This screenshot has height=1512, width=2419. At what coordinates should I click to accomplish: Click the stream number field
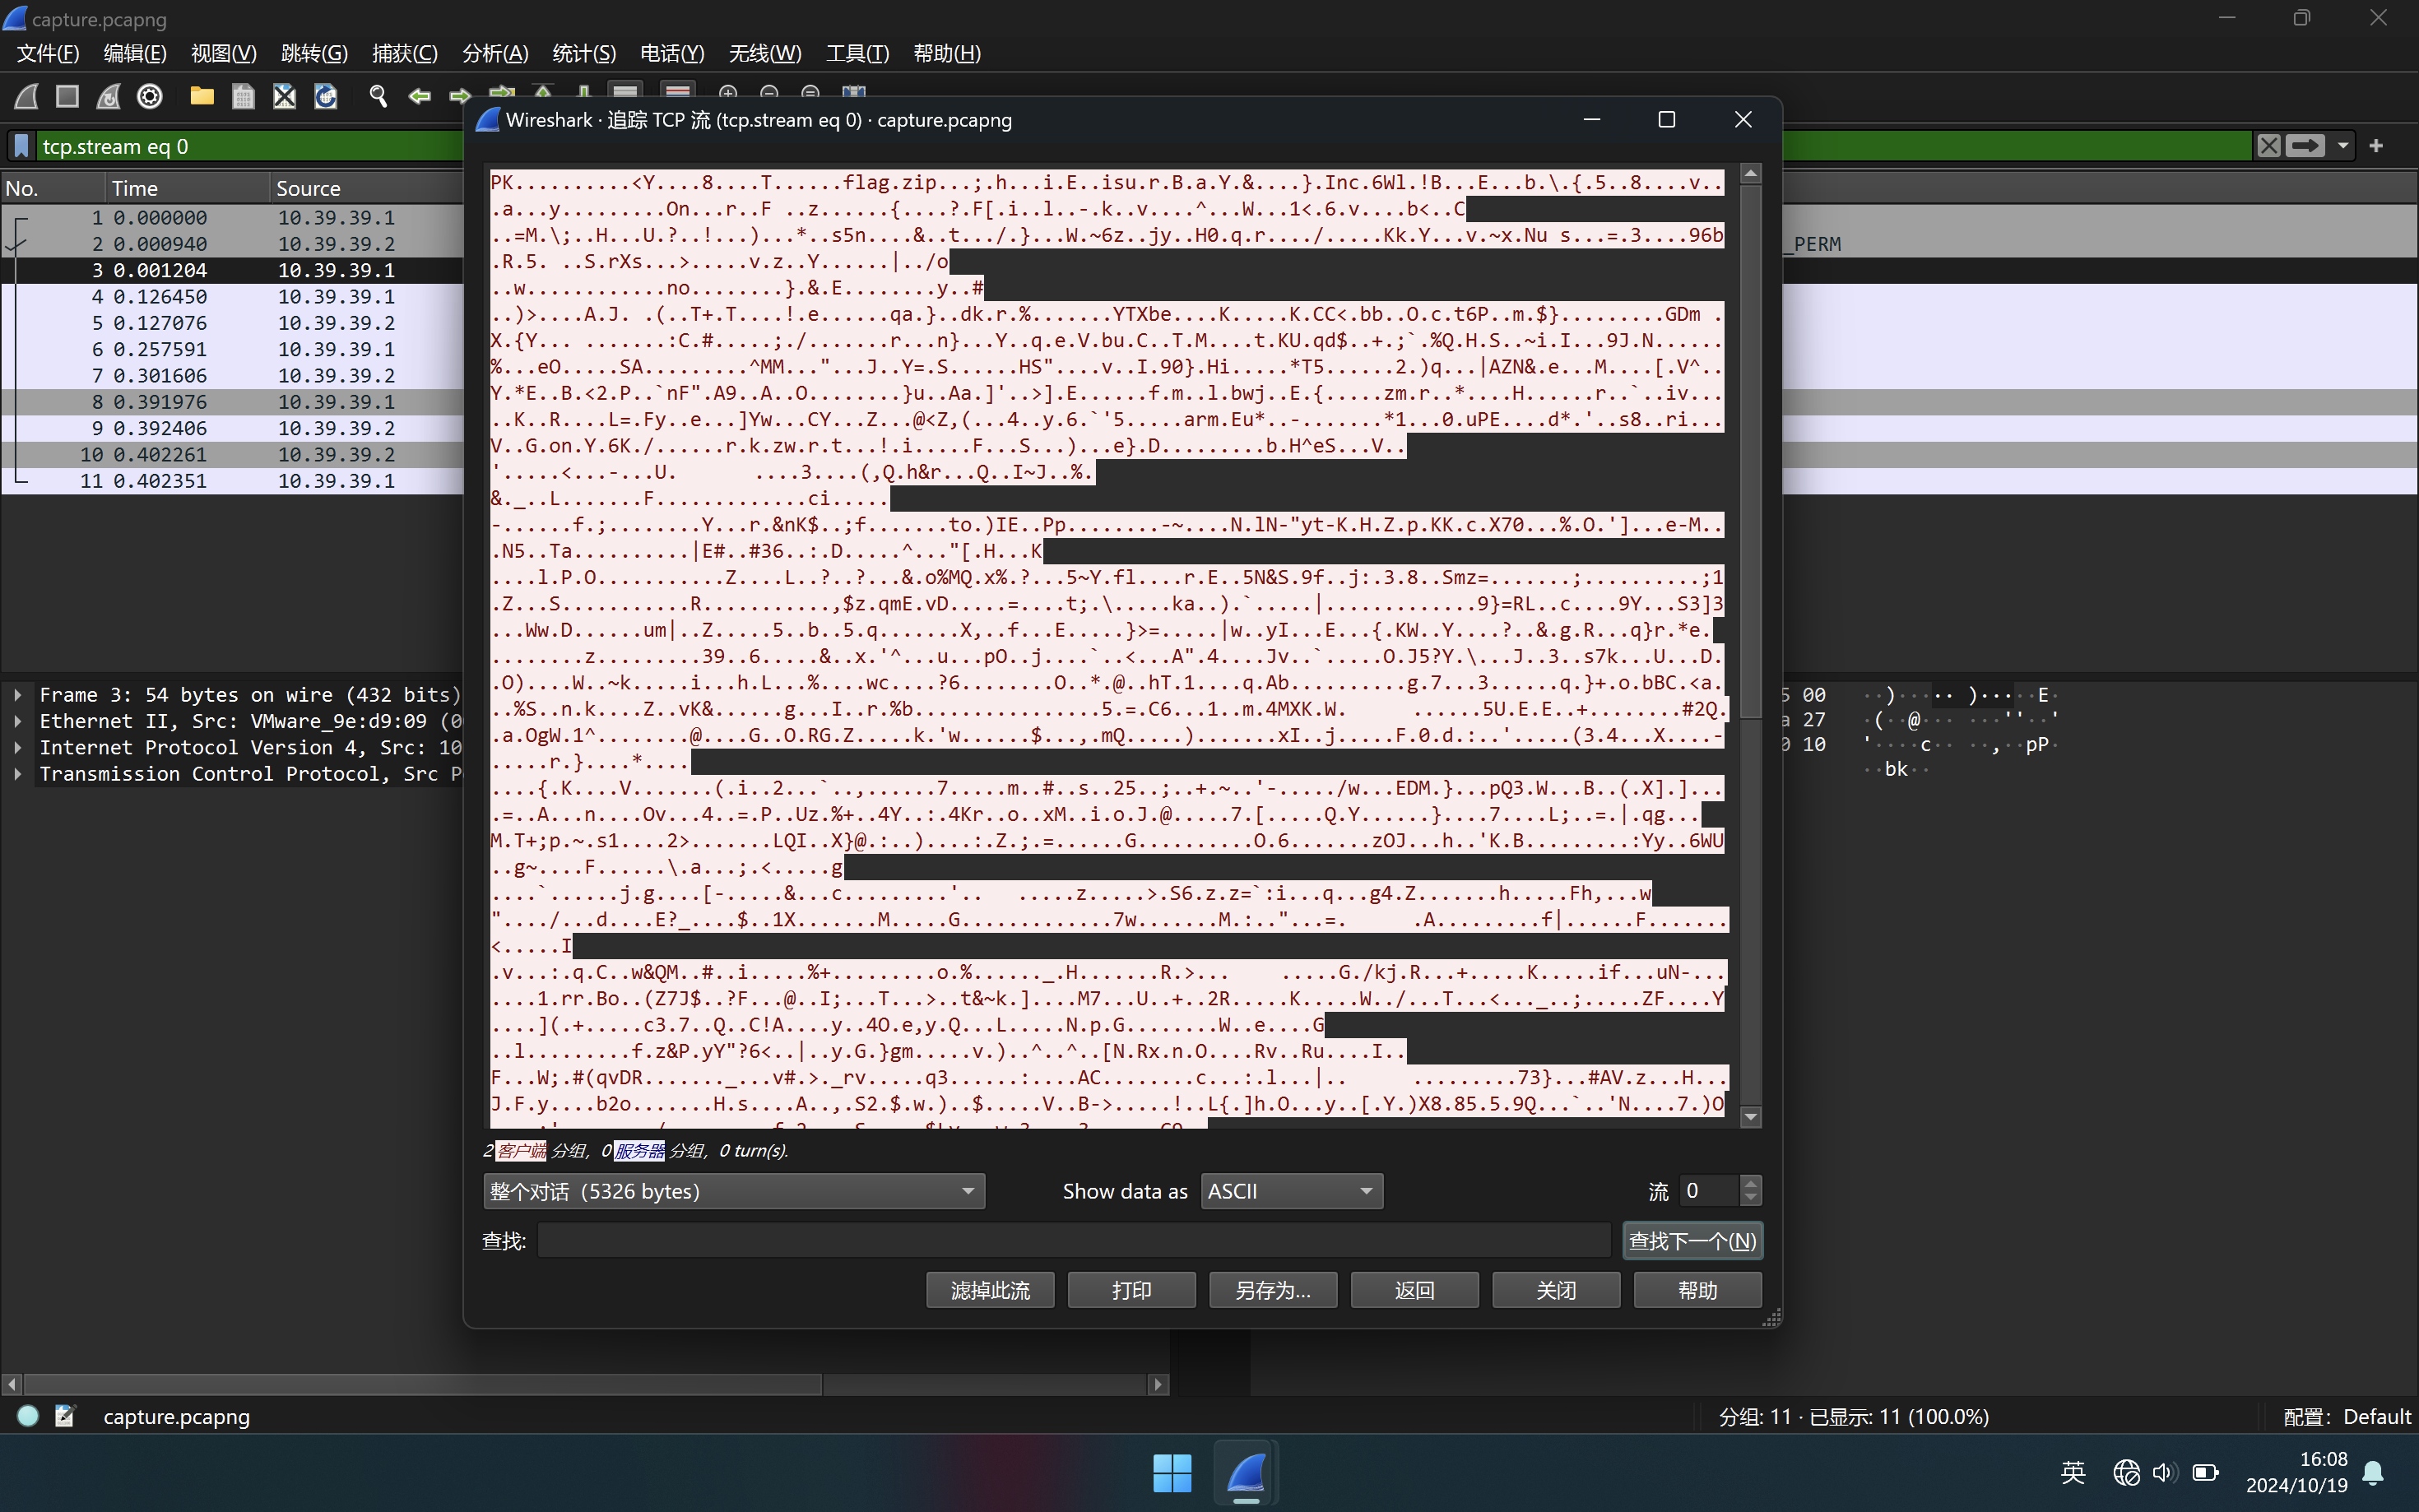click(1709, 1191)
